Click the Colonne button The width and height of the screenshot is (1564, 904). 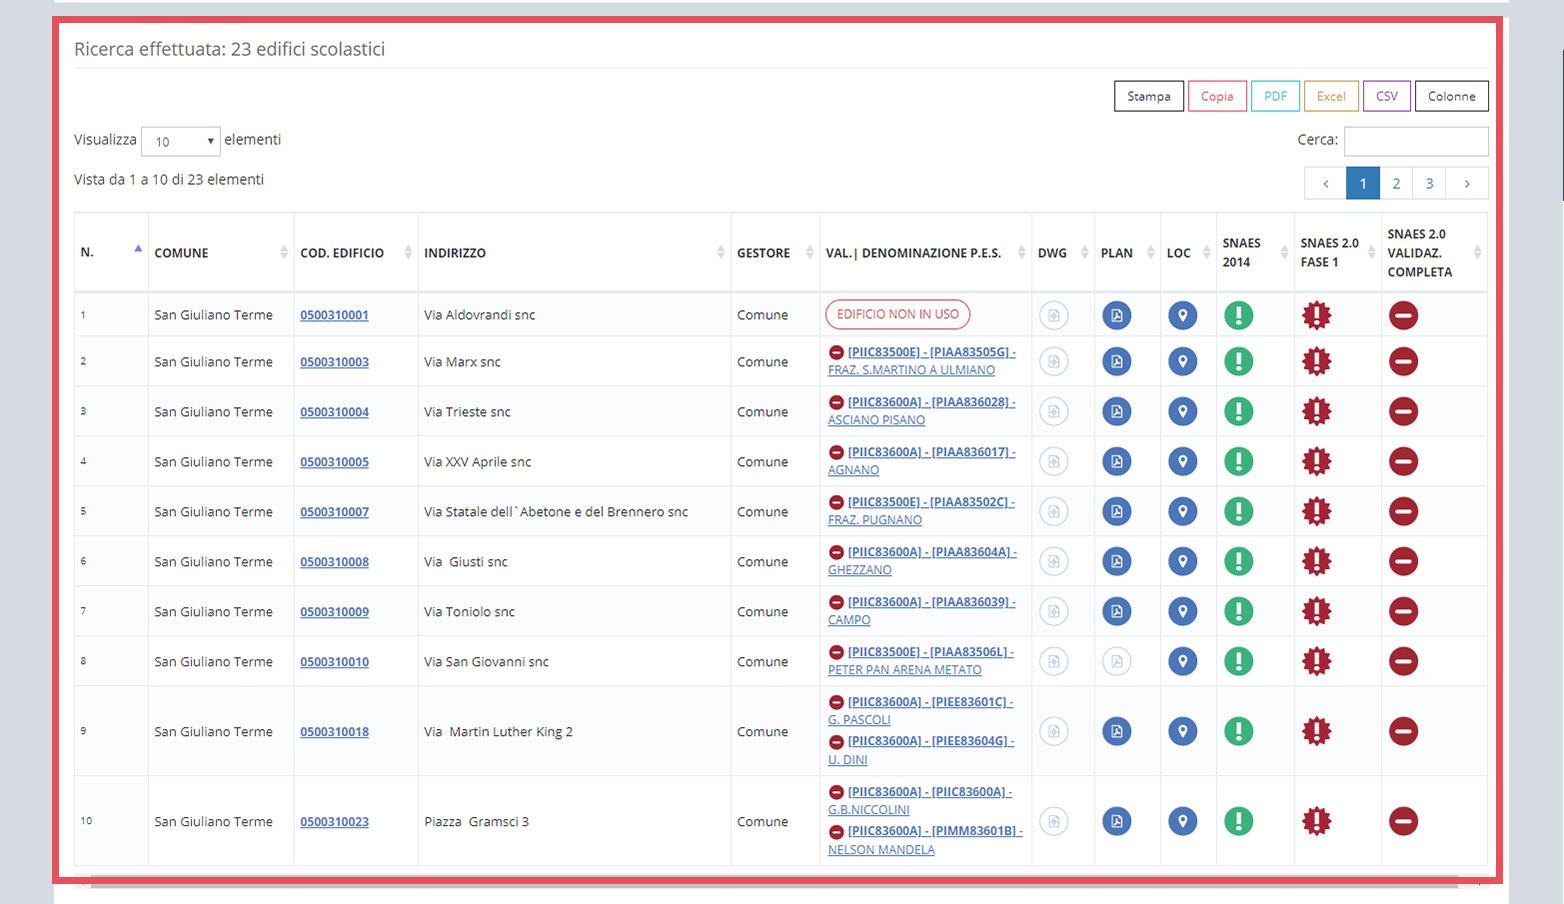[x=1451, y=96]
